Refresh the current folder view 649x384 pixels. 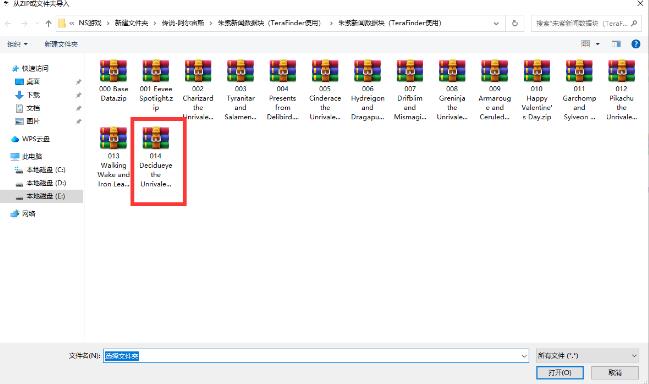[x=515, y=23]
